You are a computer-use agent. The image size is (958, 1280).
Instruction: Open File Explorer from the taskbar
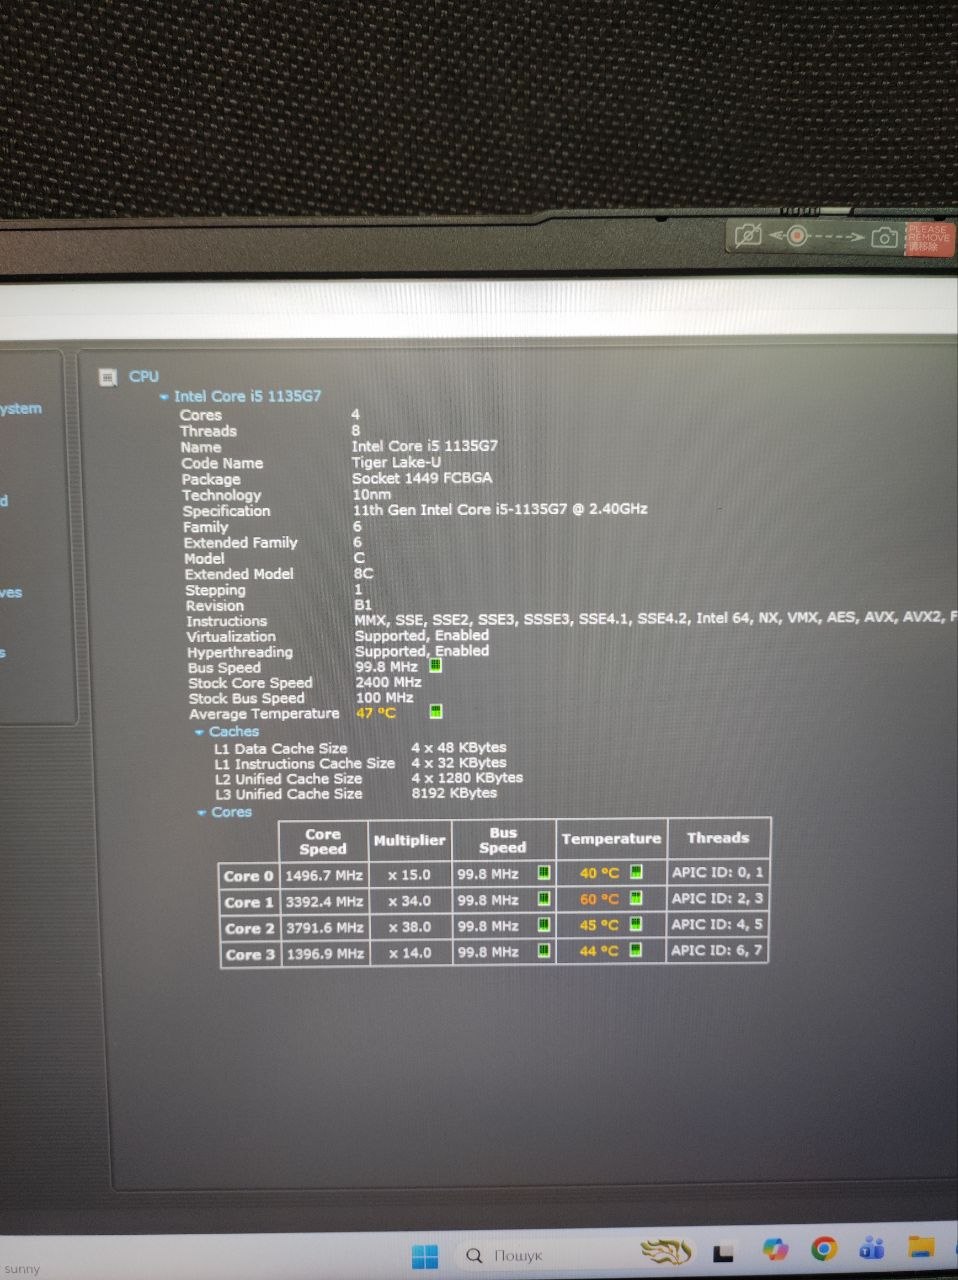pyautogui.click(x=920, y=1245)
